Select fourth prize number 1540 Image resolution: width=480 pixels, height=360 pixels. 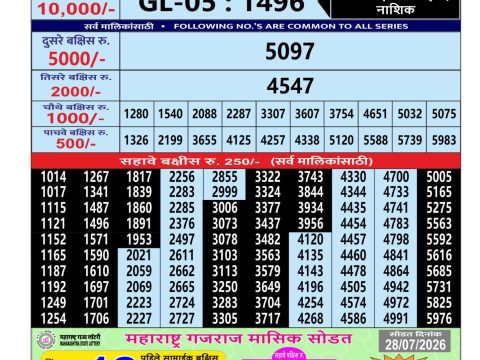click(170, 114)
